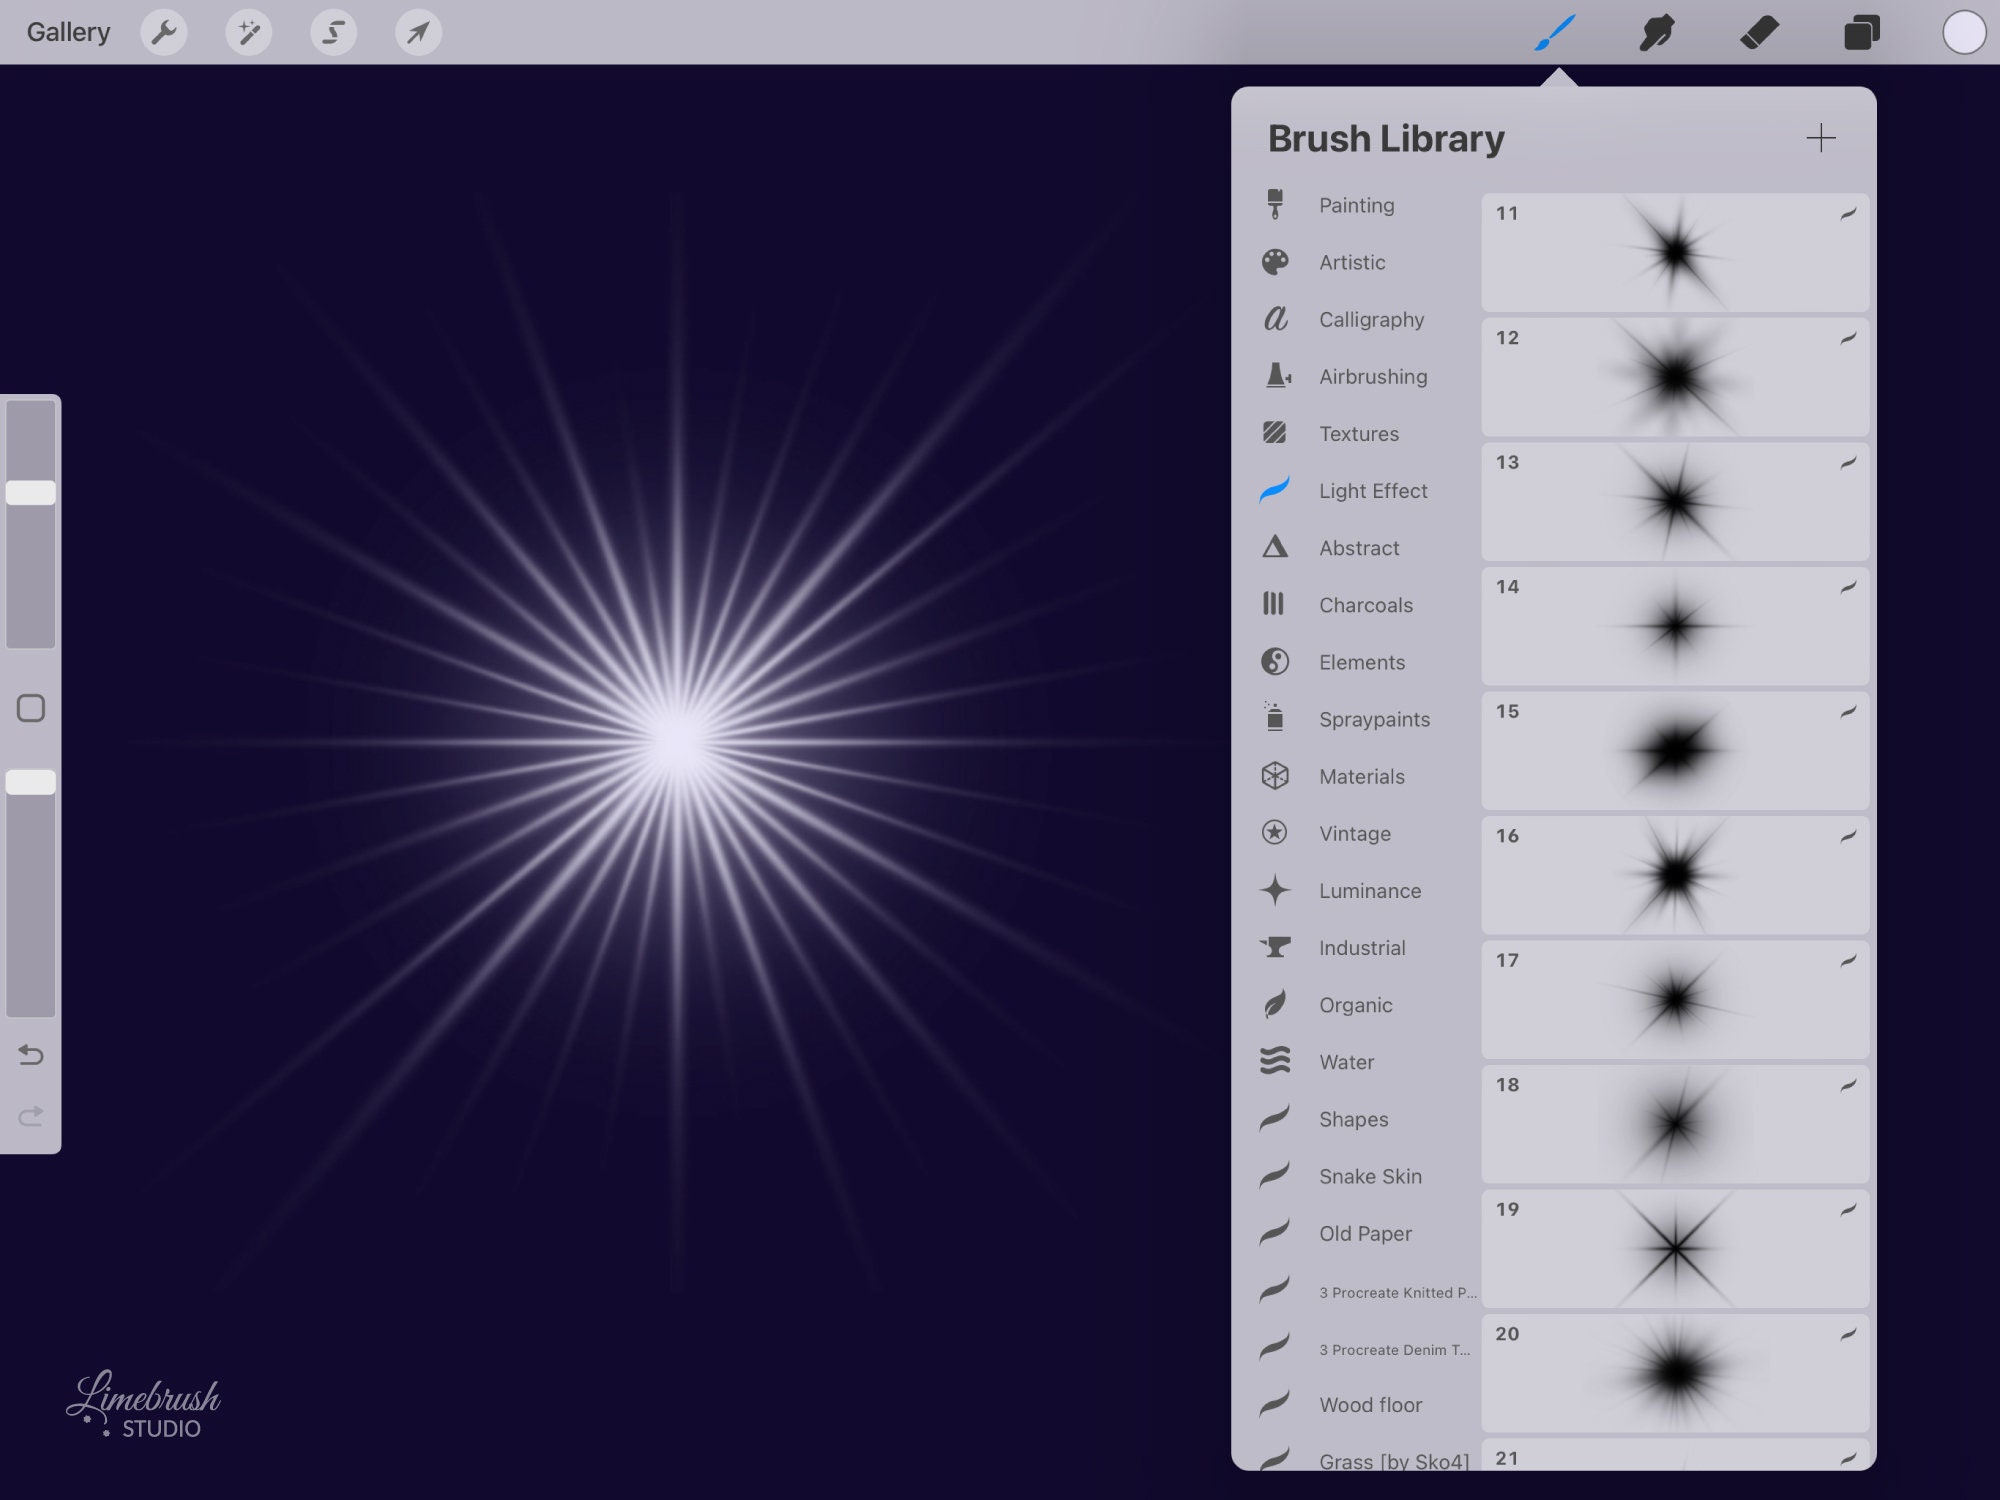
Task: Select the Eraser tool
Action: click(x=1761, y=32)
